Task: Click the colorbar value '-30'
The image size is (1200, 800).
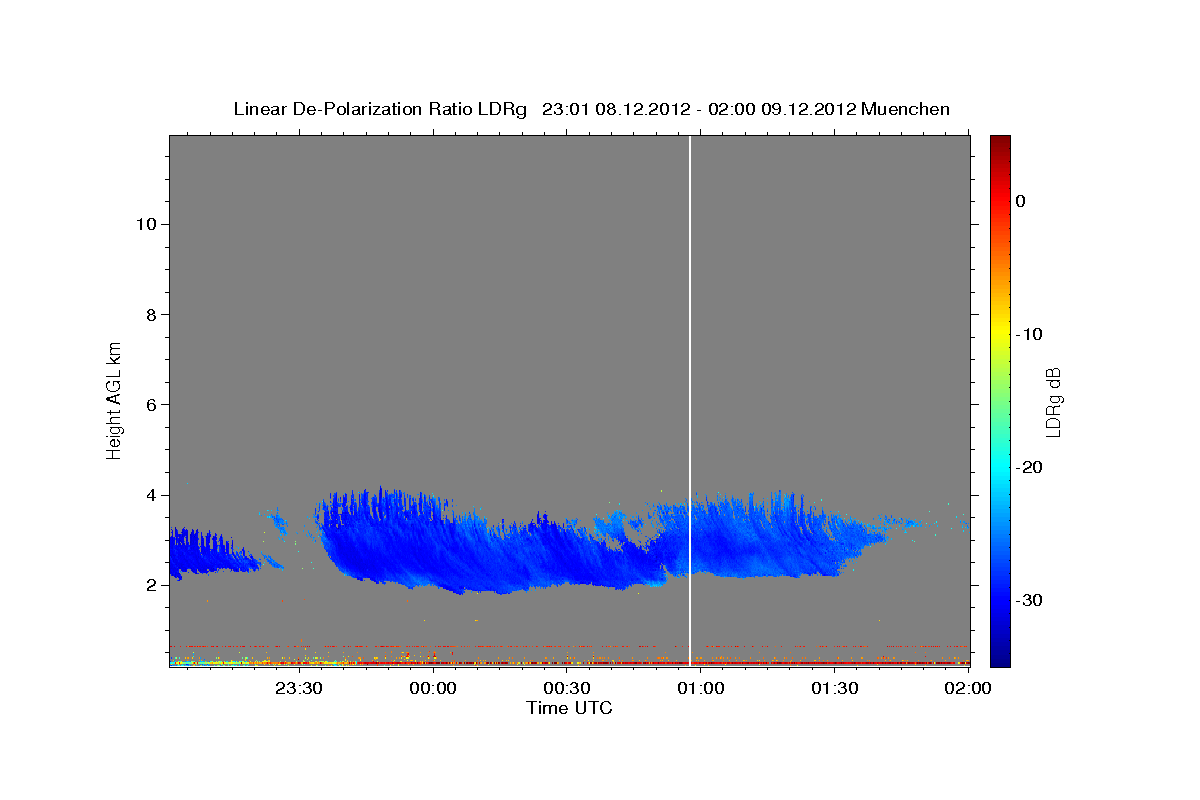Action: 1029,600
